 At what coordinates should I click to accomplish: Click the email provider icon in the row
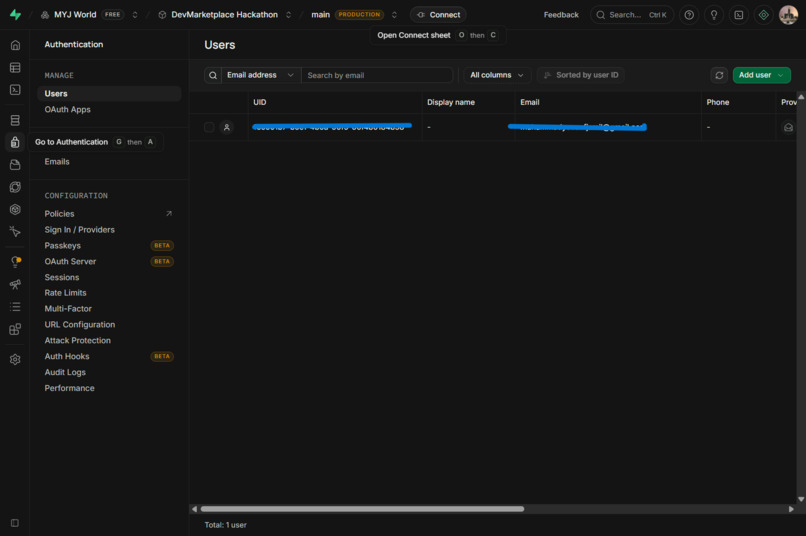tap(788, 127)
